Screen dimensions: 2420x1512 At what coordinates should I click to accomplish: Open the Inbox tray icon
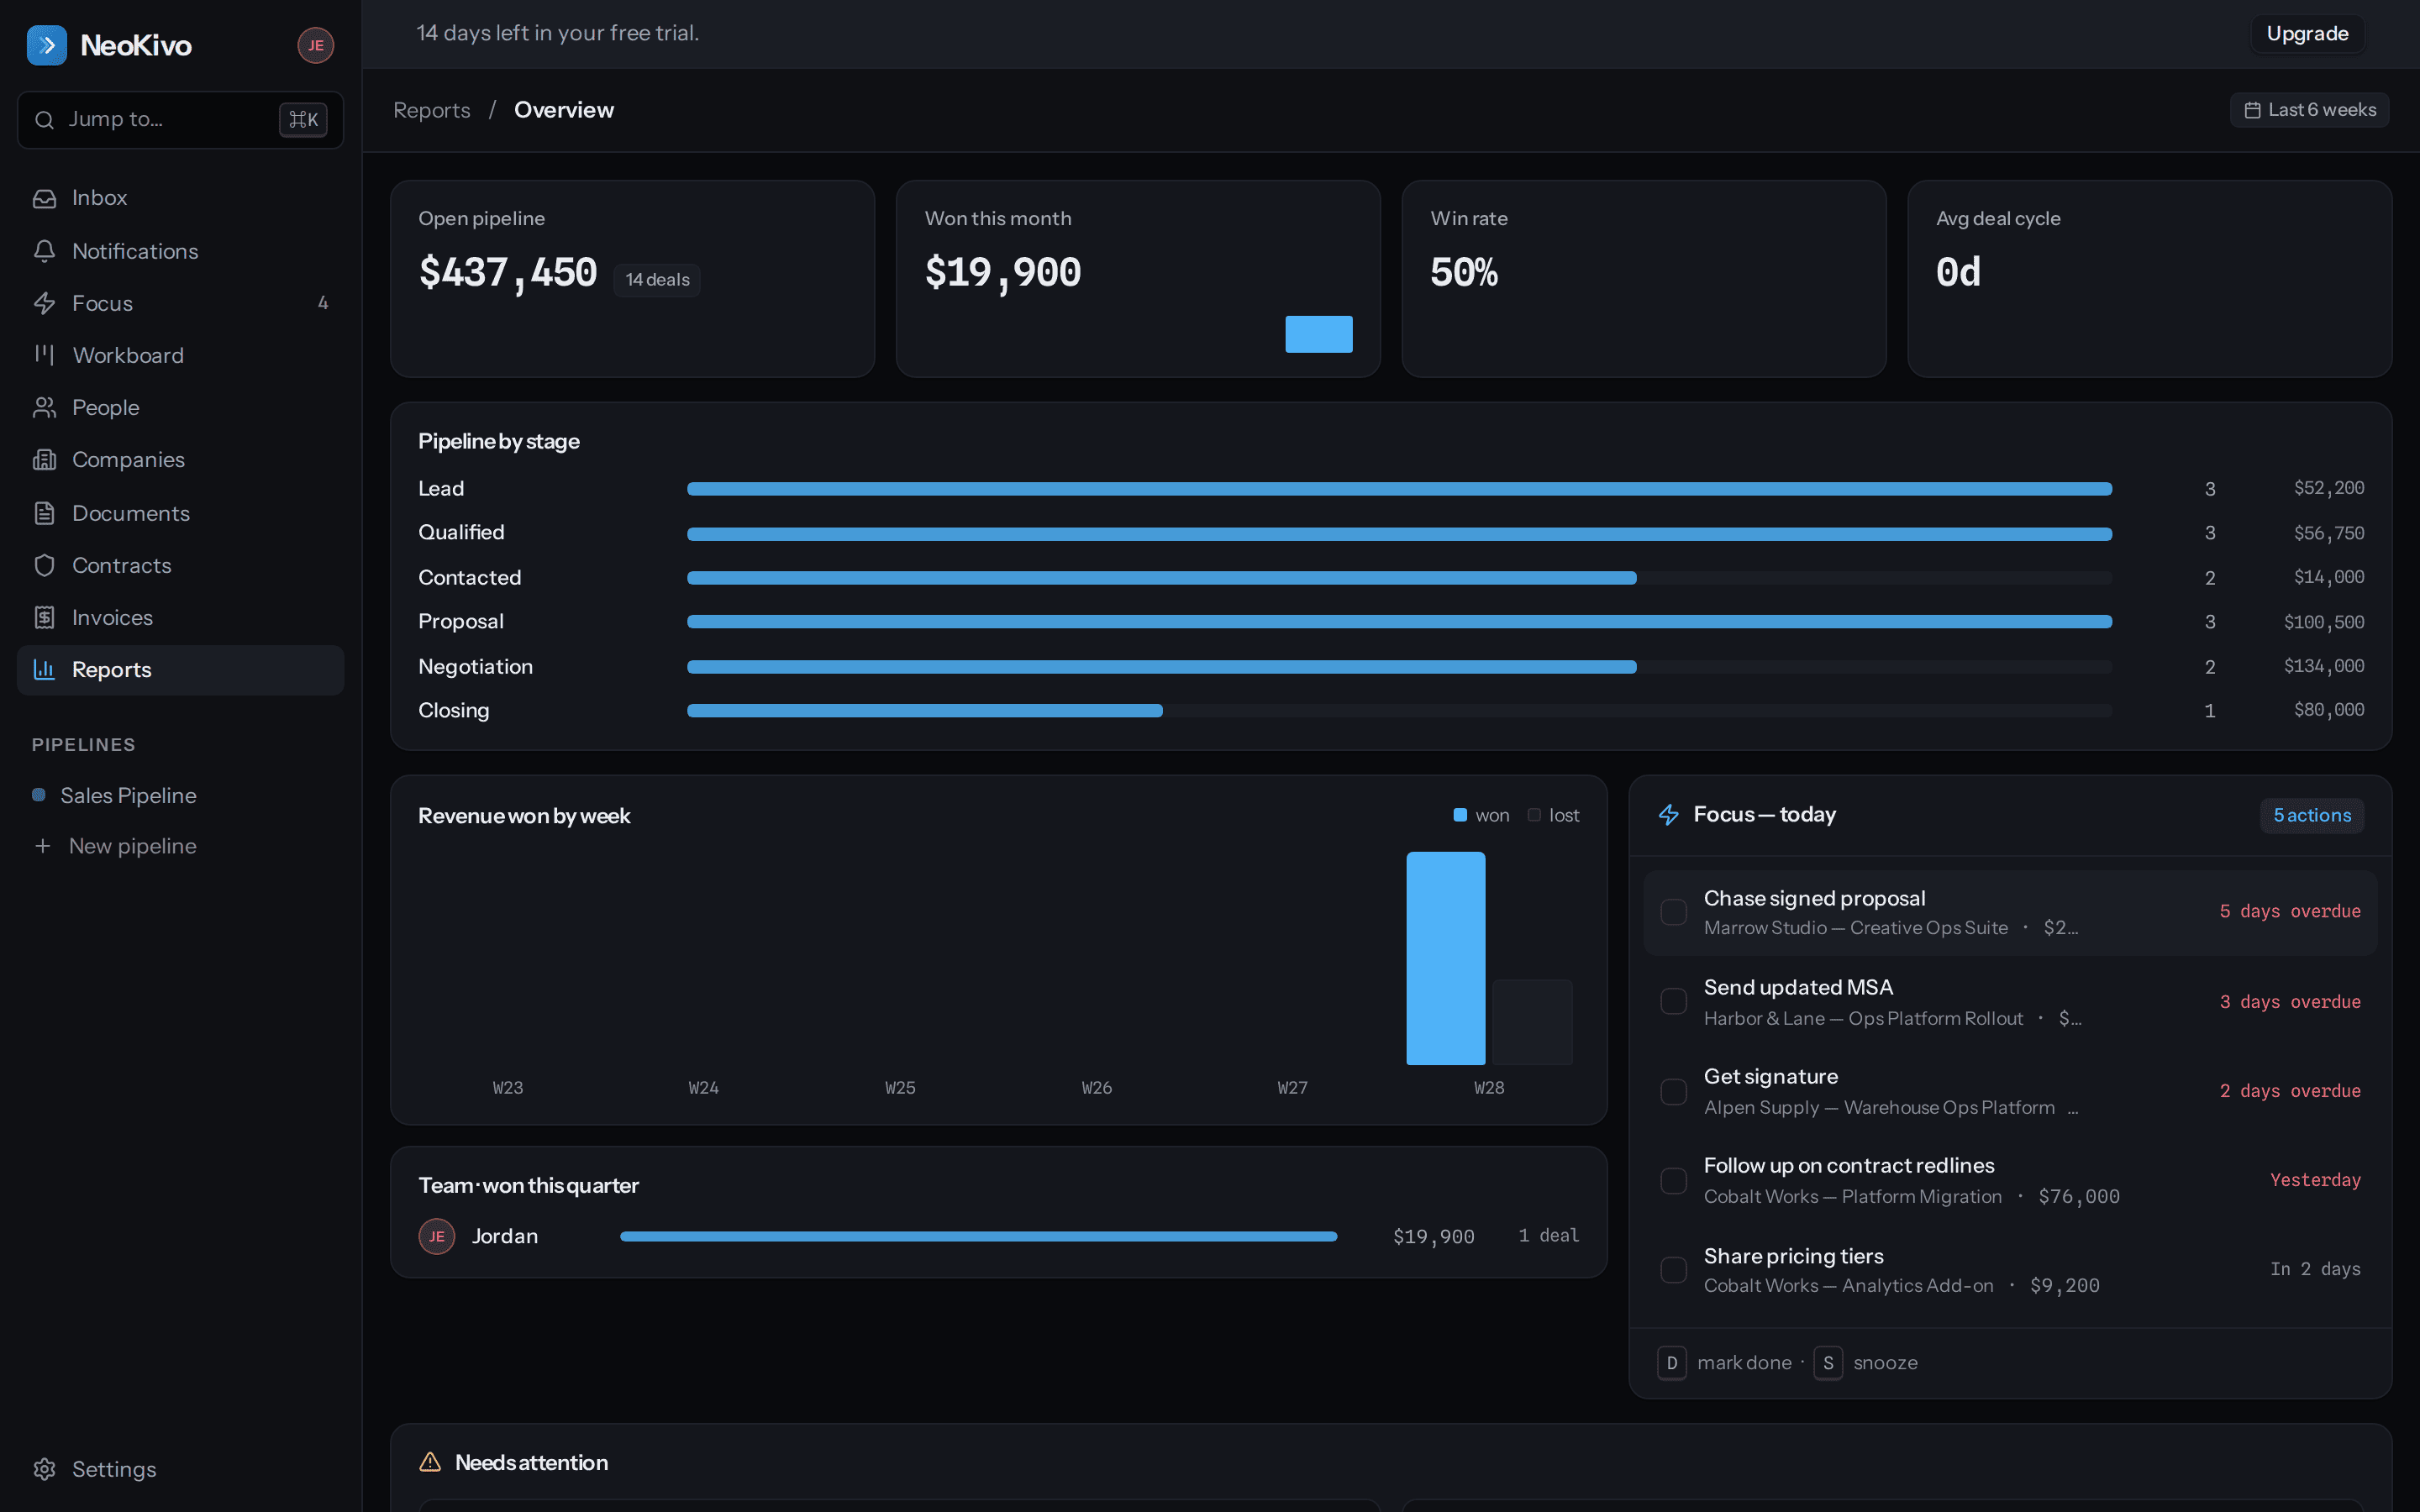point(44,198)
